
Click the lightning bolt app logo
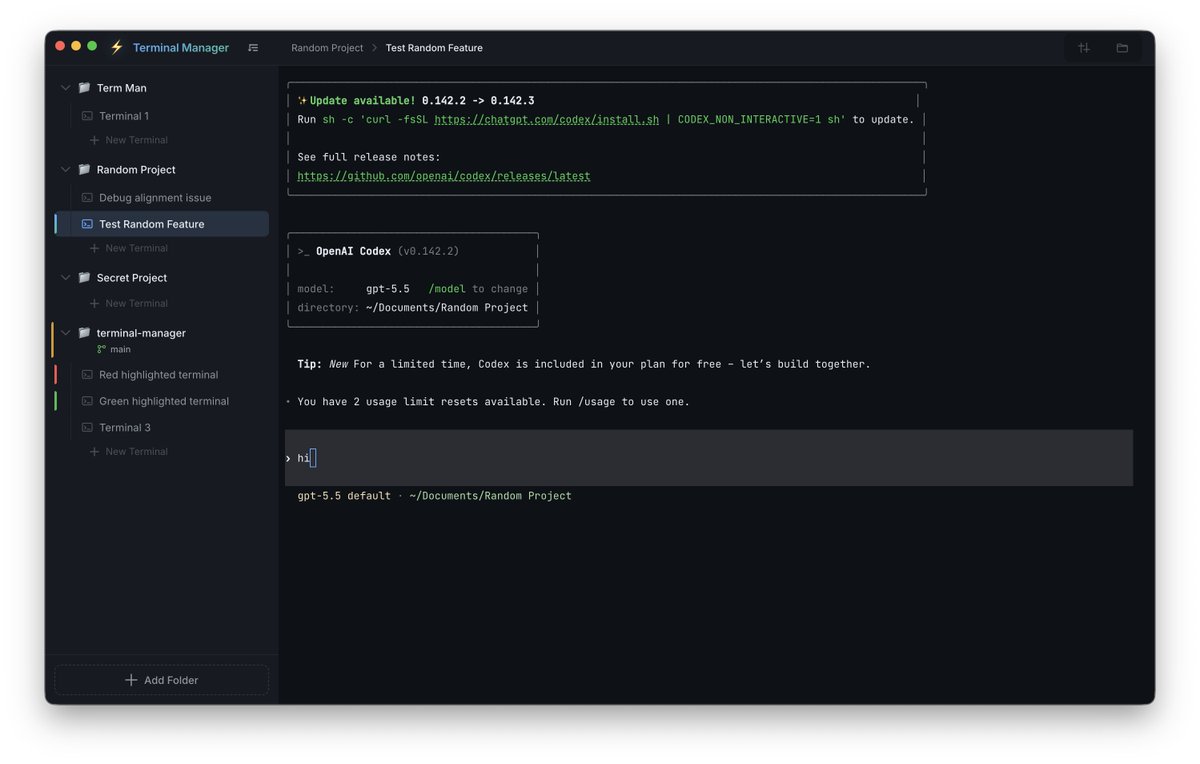[116, 47]
